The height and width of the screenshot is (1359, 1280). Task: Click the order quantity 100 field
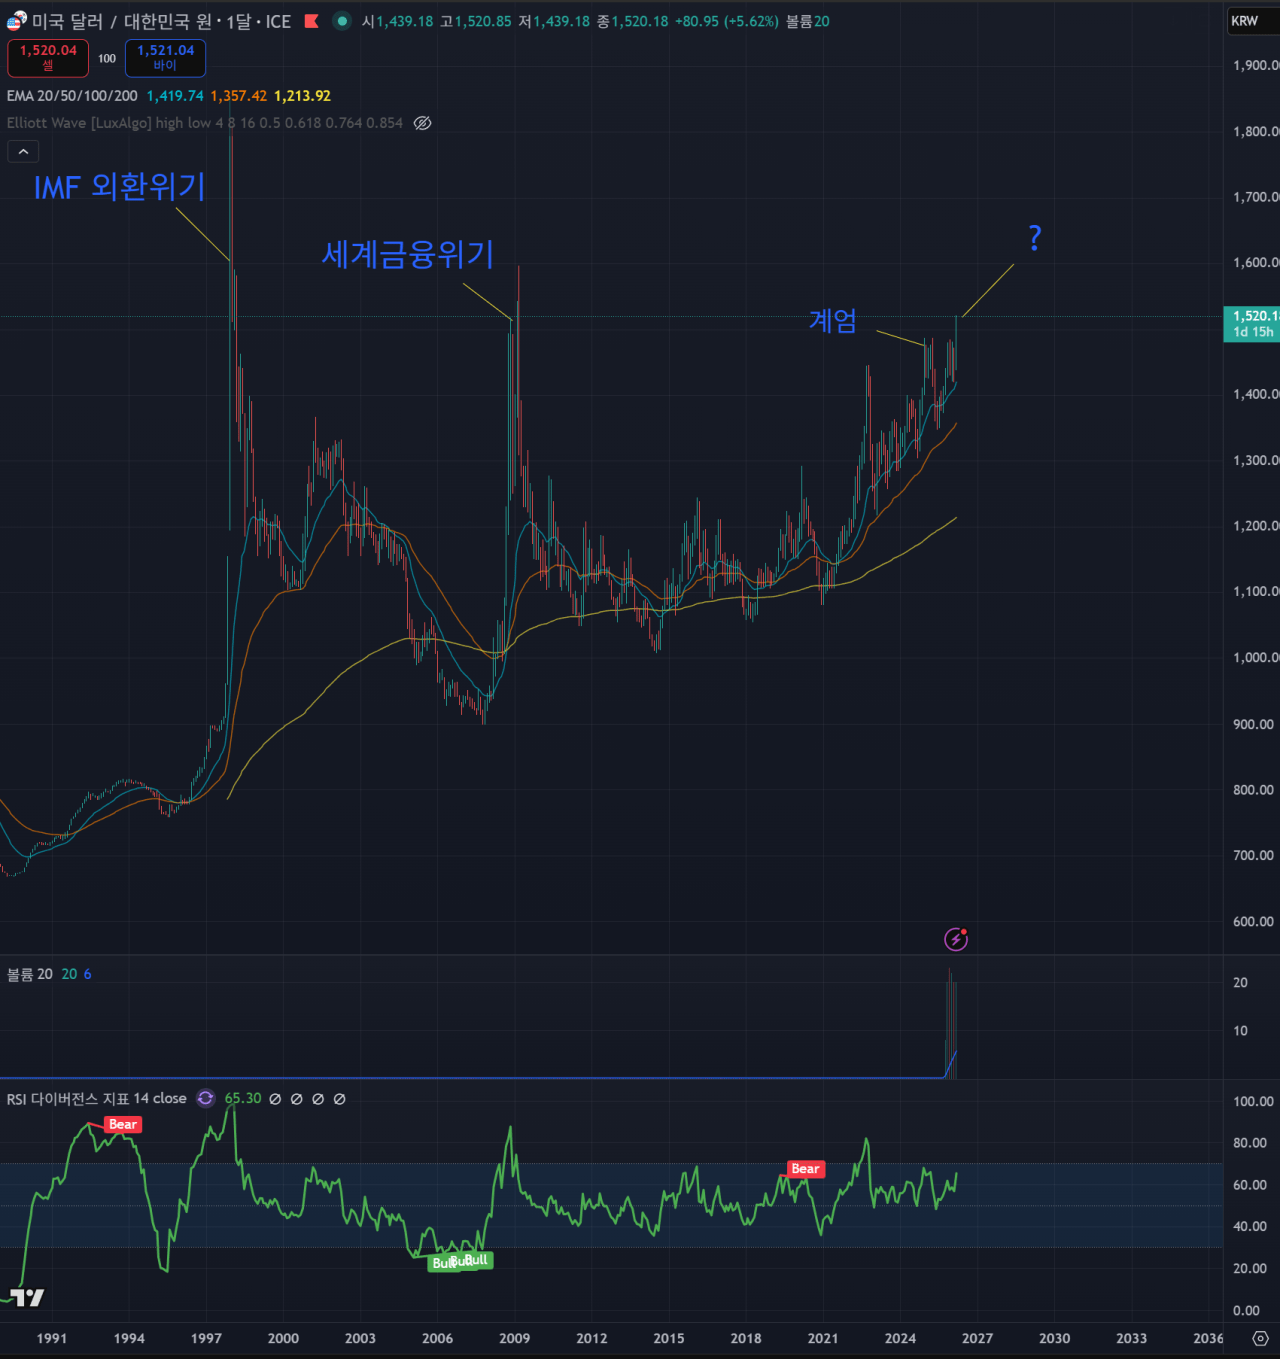(x=107, y=58)
